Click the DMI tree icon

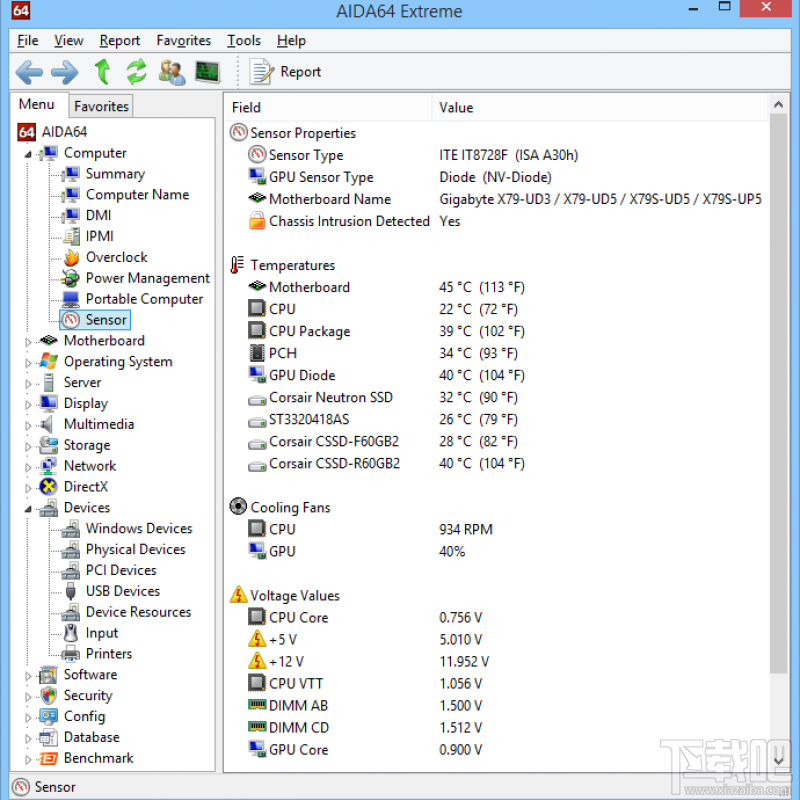tap(70, 215)
